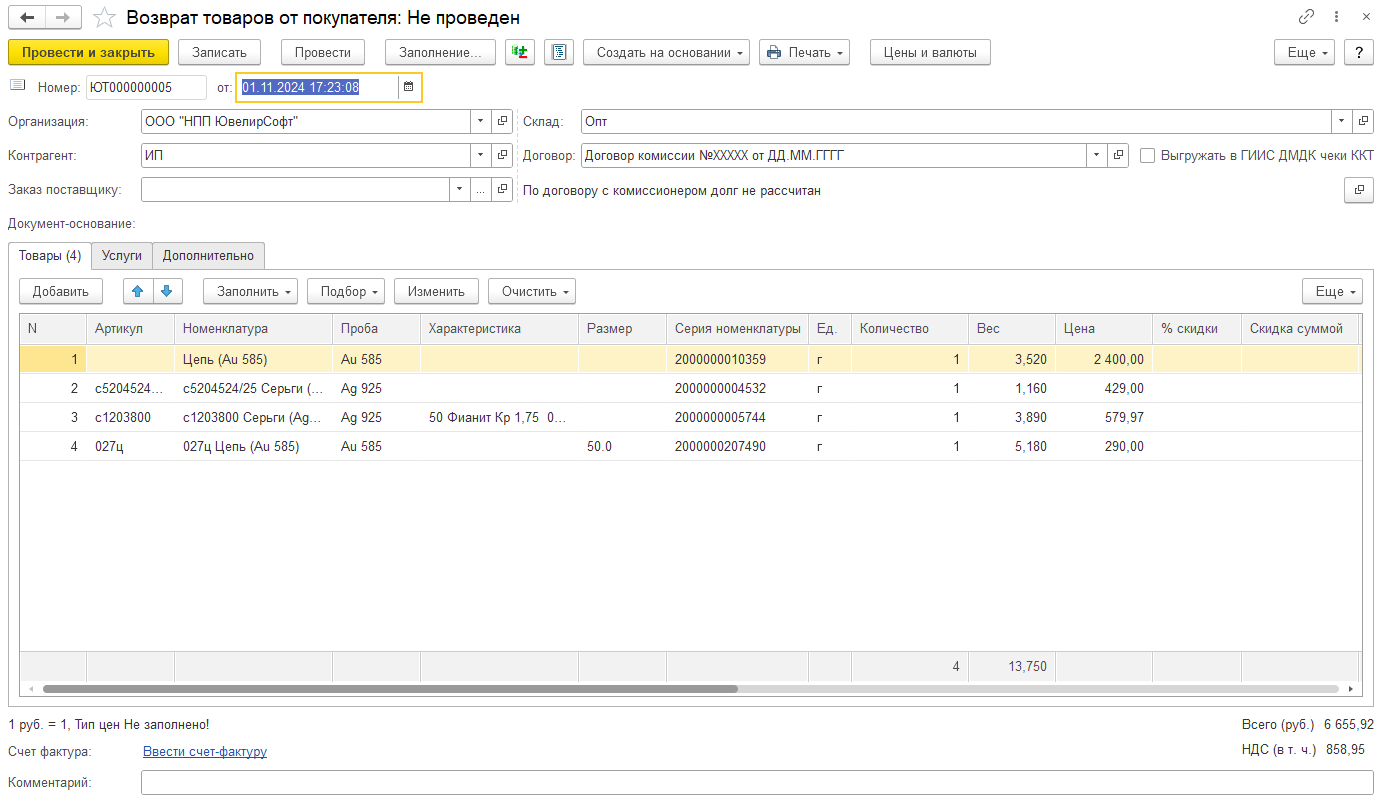Viewport: 1384px width, 800px height.
Task: Add document to favorites with star
Action: pyautogui.click(x=103, y=18)
